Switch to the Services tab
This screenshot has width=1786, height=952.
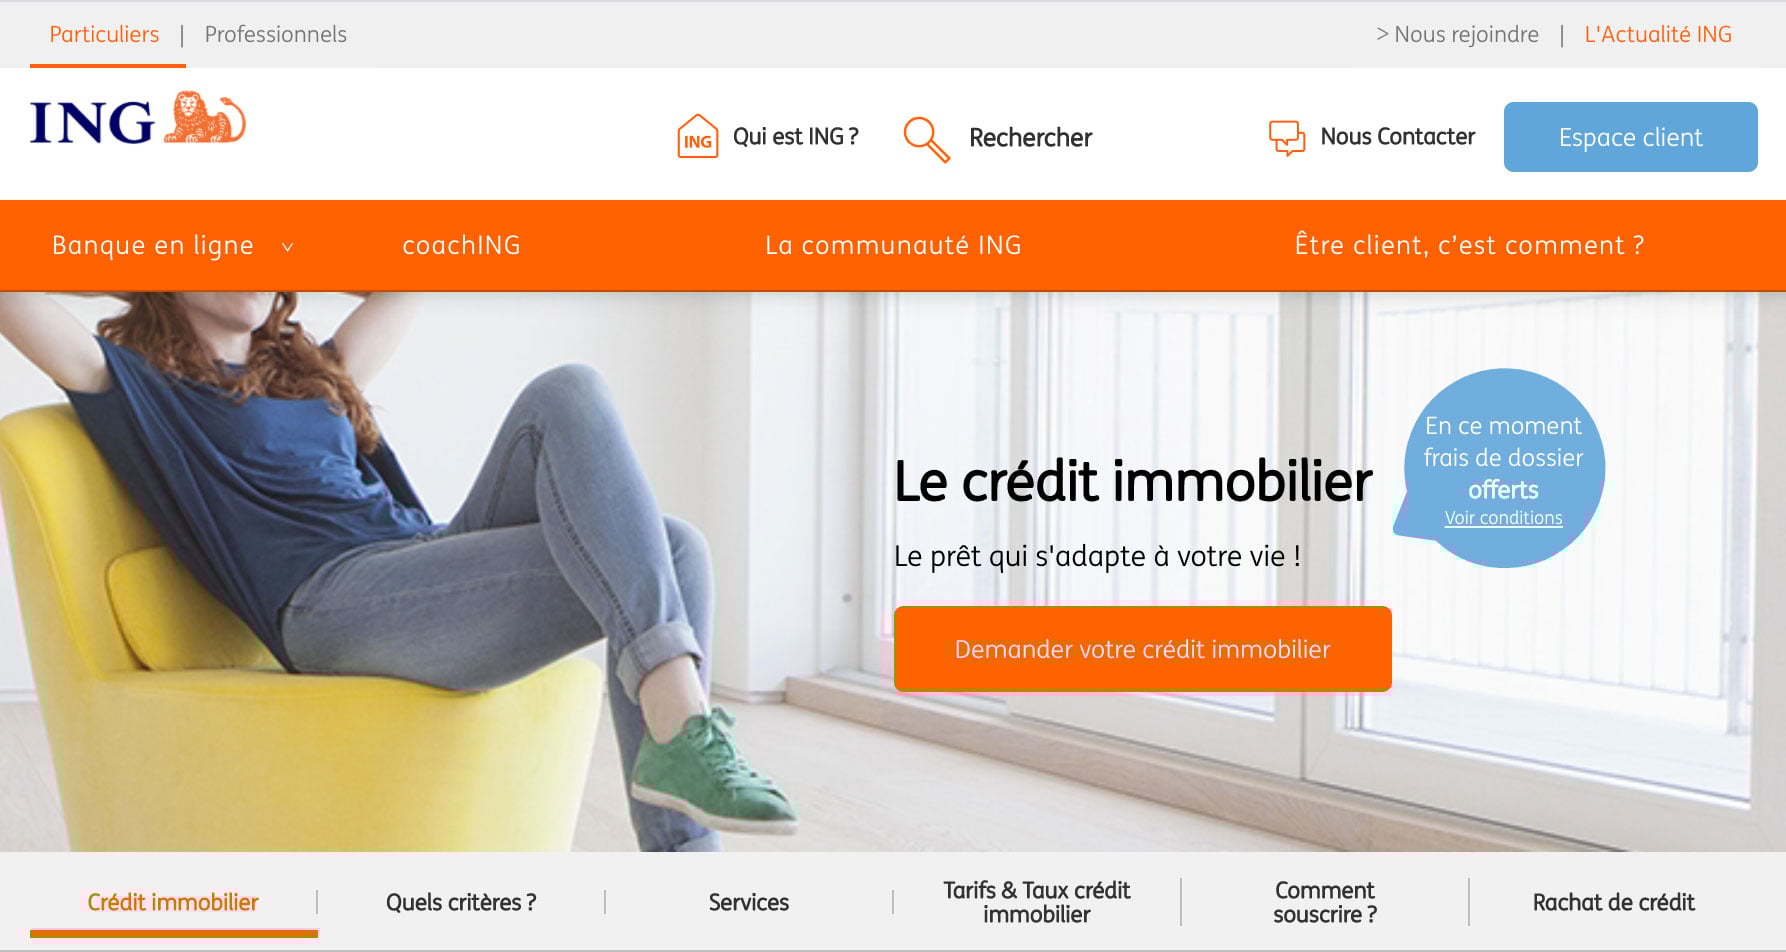coord(749,902)
